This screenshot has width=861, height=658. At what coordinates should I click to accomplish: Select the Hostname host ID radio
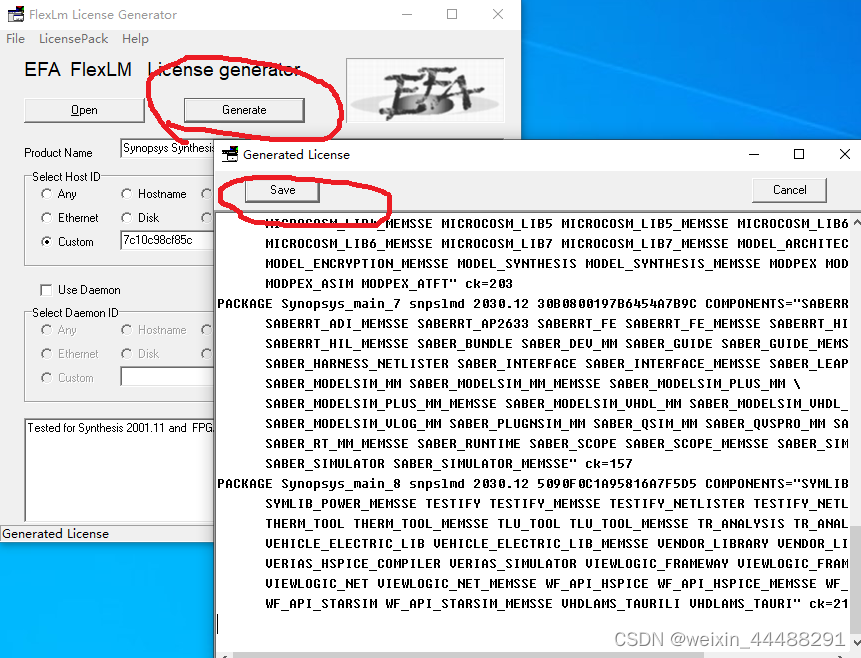click(x=127, y=194)
